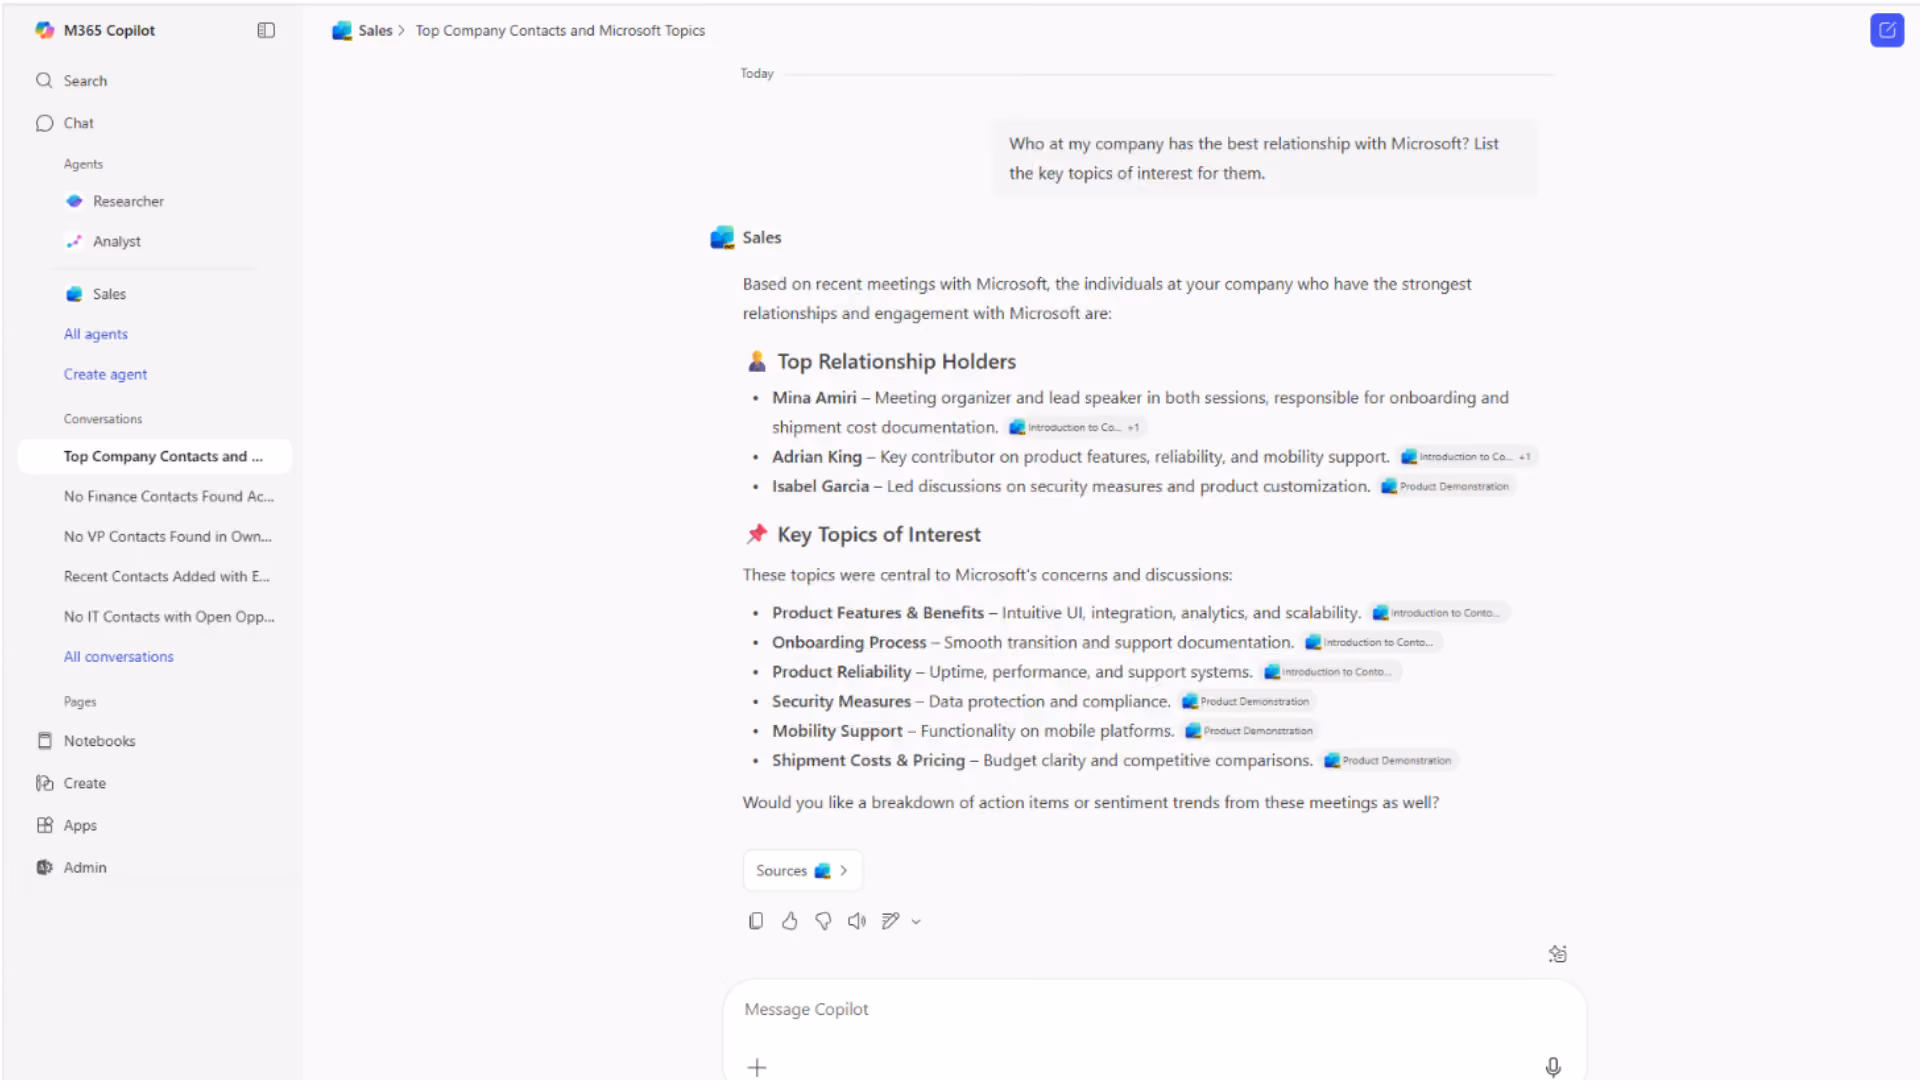1920x1080 pixels.
Task: Expand the Sources chevron button
Action: (x=803, y=870)
